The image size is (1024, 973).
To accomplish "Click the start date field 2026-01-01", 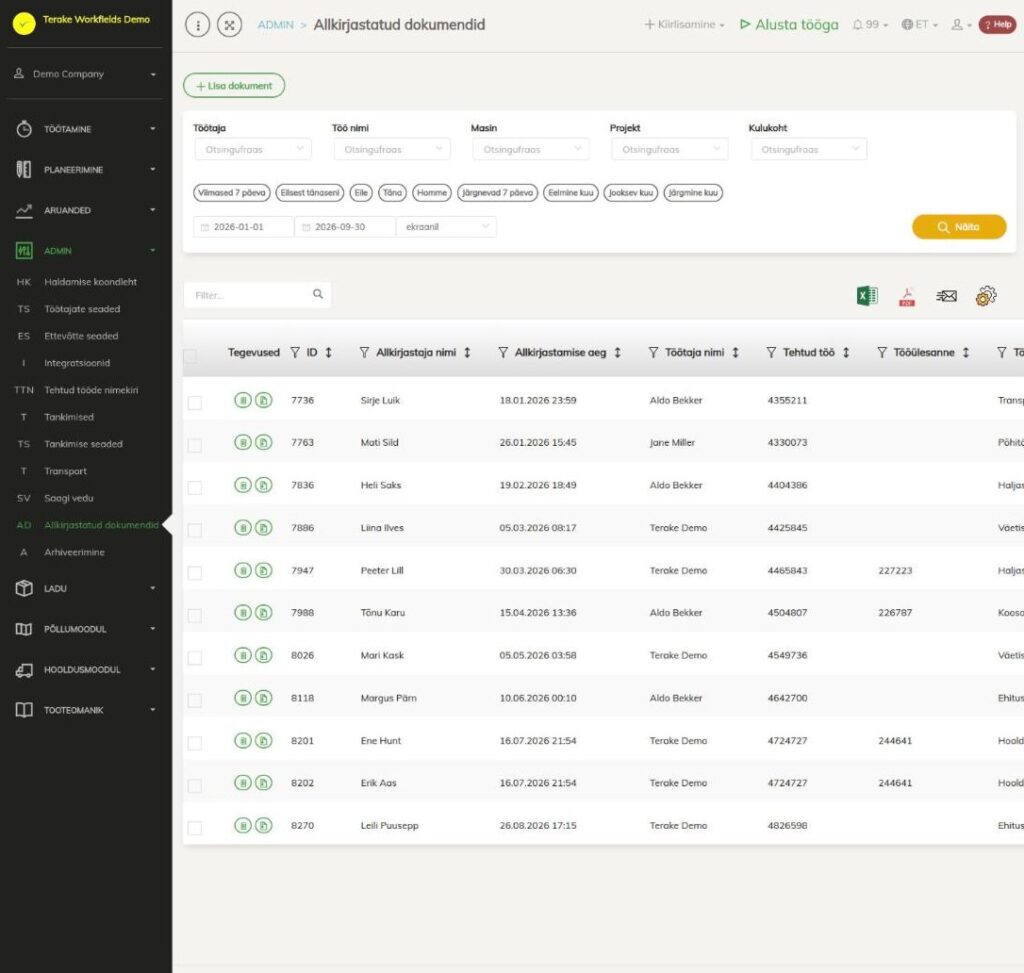I will (x=244, y=227).
